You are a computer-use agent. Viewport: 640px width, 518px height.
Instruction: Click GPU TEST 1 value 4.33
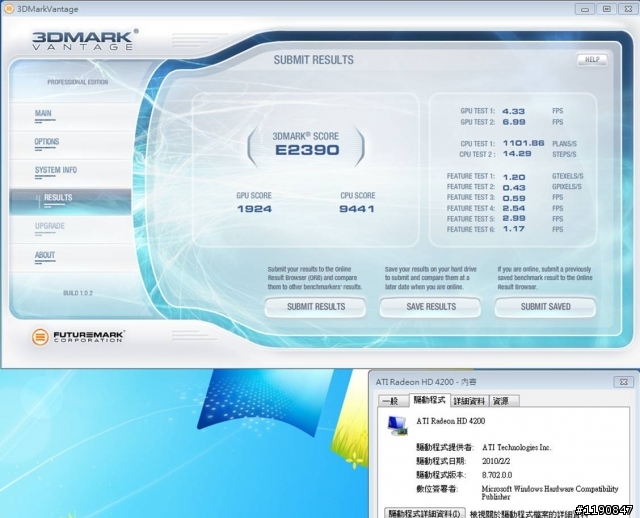513,111
